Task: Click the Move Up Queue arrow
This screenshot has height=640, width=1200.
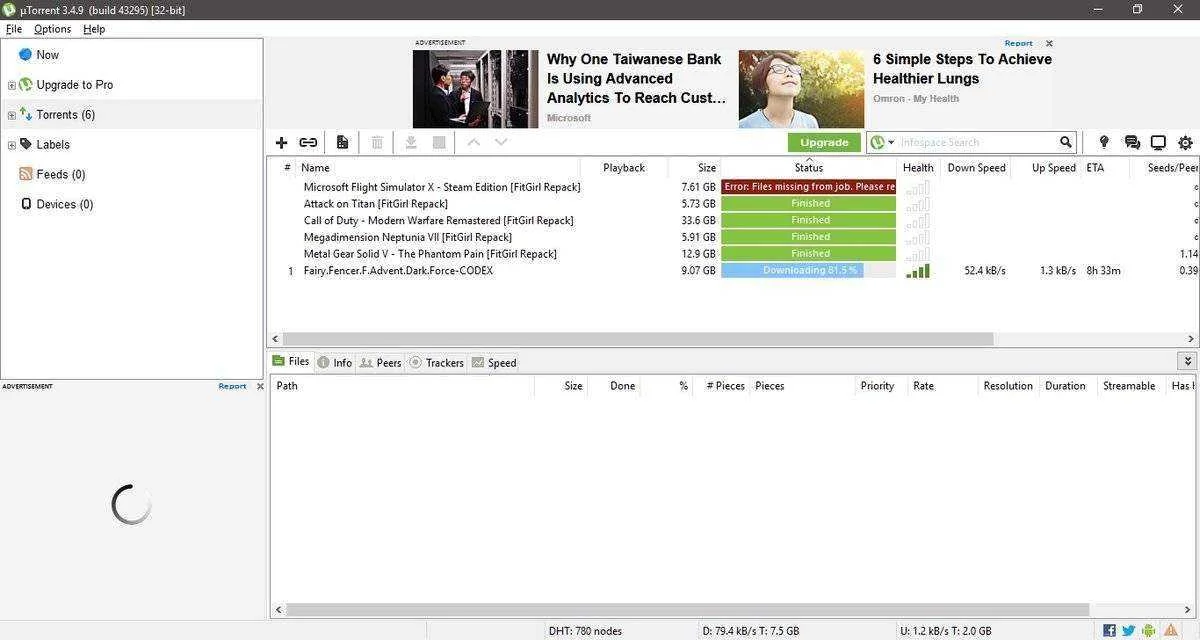Action: point(474,142)
